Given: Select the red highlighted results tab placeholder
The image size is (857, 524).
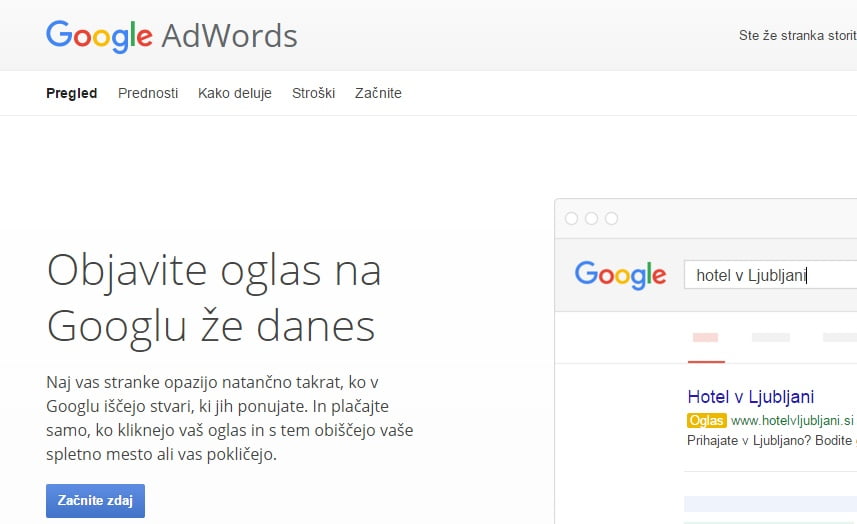Looking at the screenshot, I should (x=706, y=338).
